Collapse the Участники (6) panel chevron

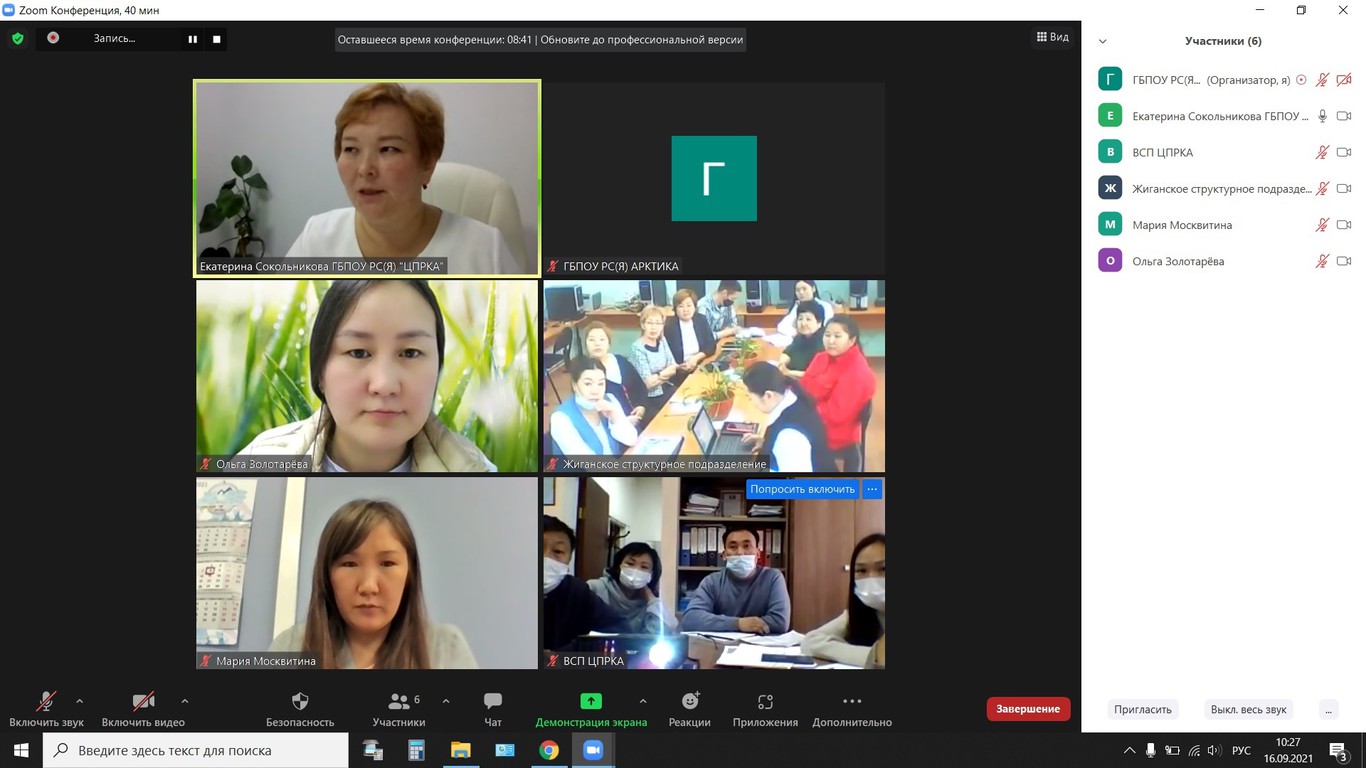(1103, 42)
